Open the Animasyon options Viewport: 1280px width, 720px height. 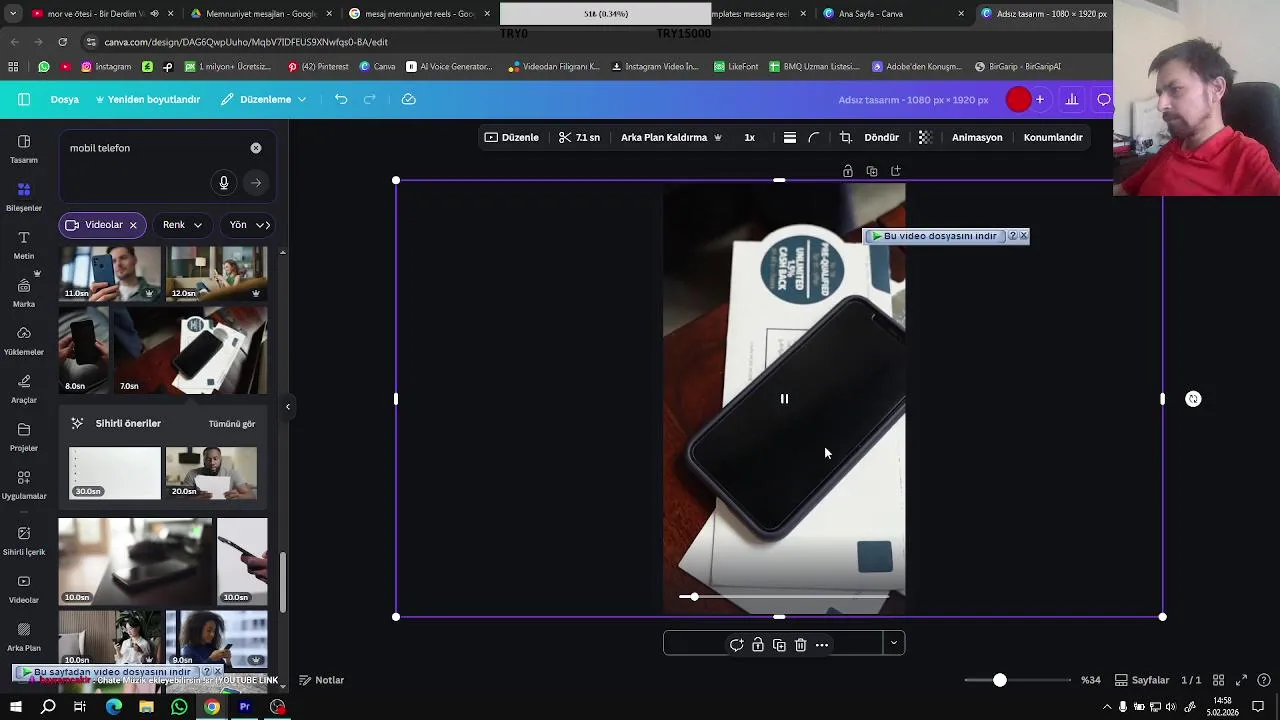pos(977,137)
